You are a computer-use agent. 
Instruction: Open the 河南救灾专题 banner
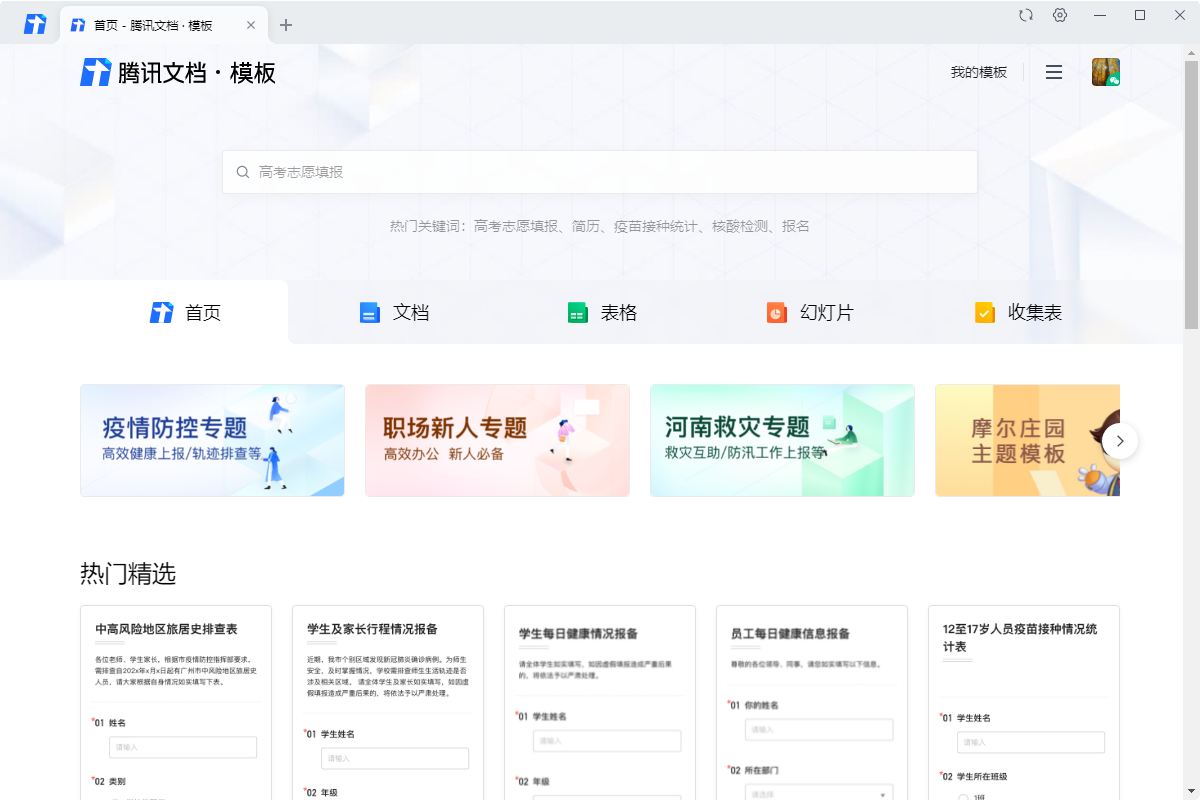click(782, 440)
